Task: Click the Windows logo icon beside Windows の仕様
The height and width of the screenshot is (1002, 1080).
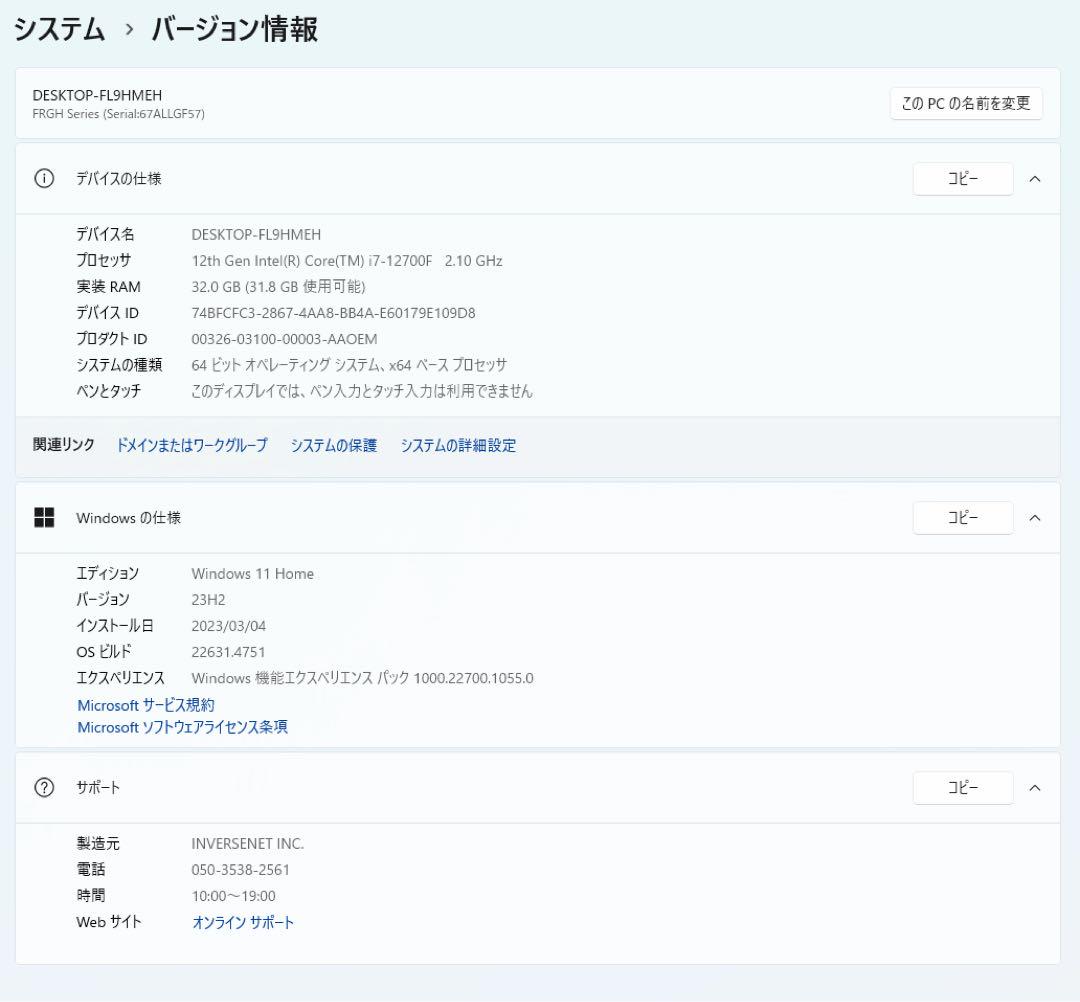Action: pyautogui.click(x=44, y=518)
